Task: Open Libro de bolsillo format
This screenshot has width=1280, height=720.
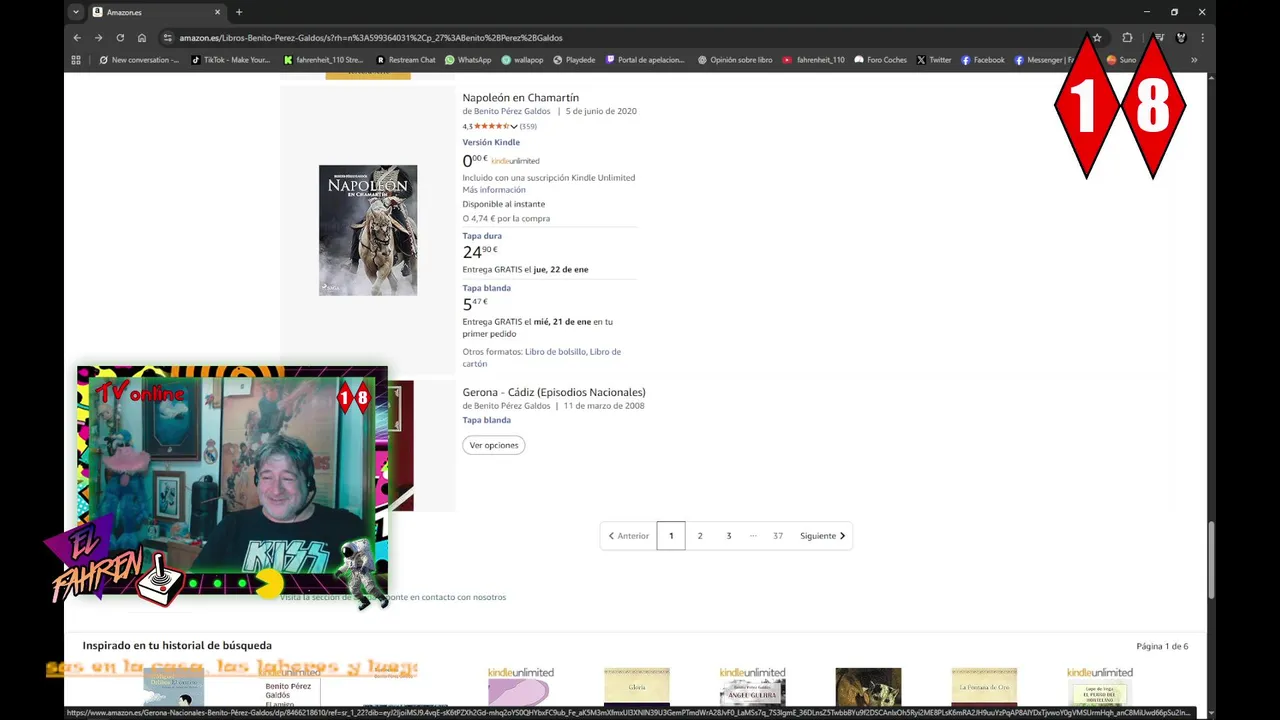Action: [x=555, y=352]
